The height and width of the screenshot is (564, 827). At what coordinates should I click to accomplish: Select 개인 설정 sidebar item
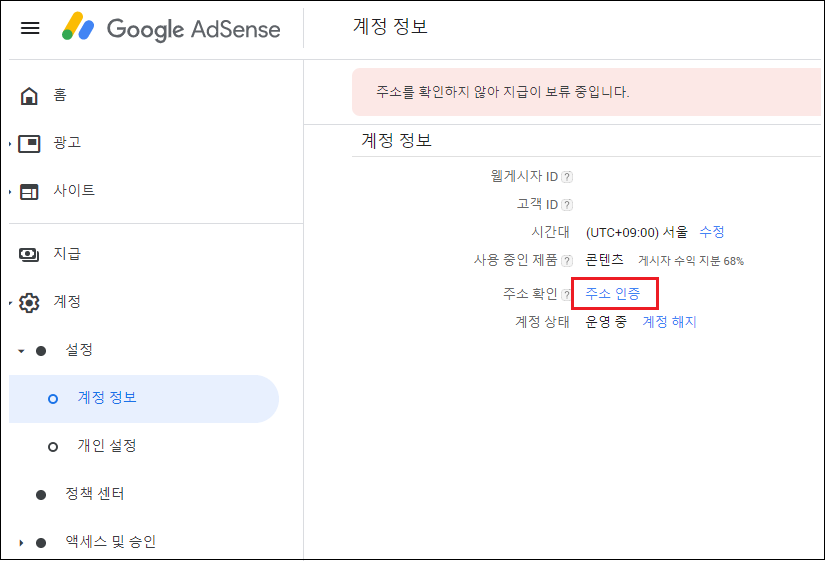[107, 446]
